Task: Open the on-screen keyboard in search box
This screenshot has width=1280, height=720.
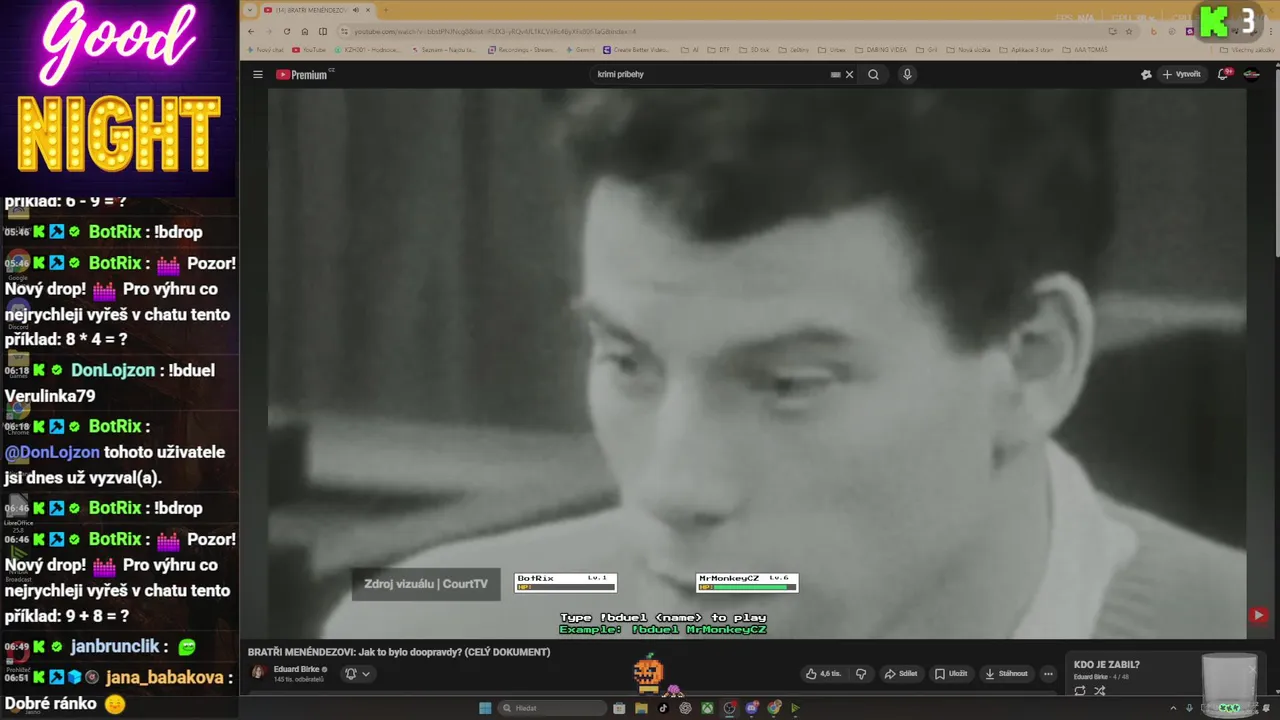Action: 836,74
